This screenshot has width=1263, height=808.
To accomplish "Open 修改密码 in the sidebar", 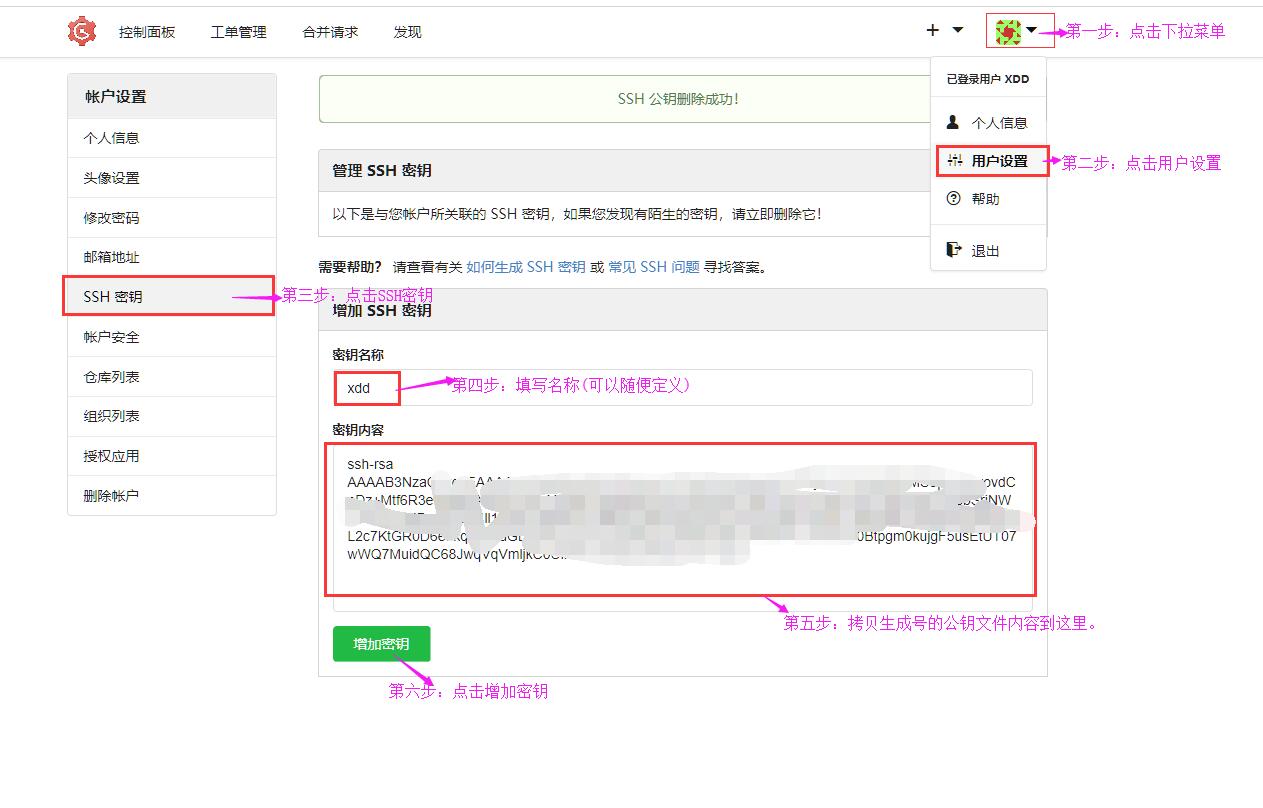I will click(x=172, y=217).
